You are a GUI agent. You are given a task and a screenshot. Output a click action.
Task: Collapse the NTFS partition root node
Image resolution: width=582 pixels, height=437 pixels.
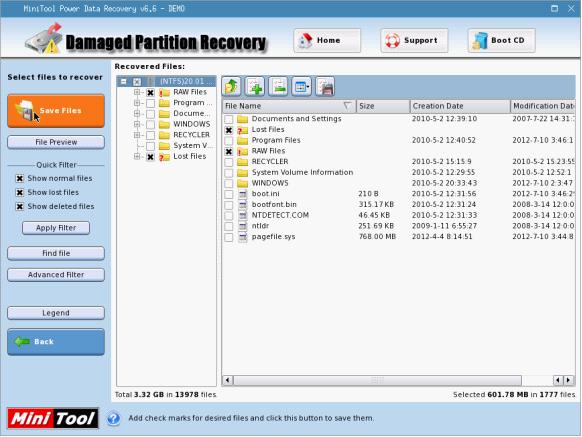coord(124,81)
